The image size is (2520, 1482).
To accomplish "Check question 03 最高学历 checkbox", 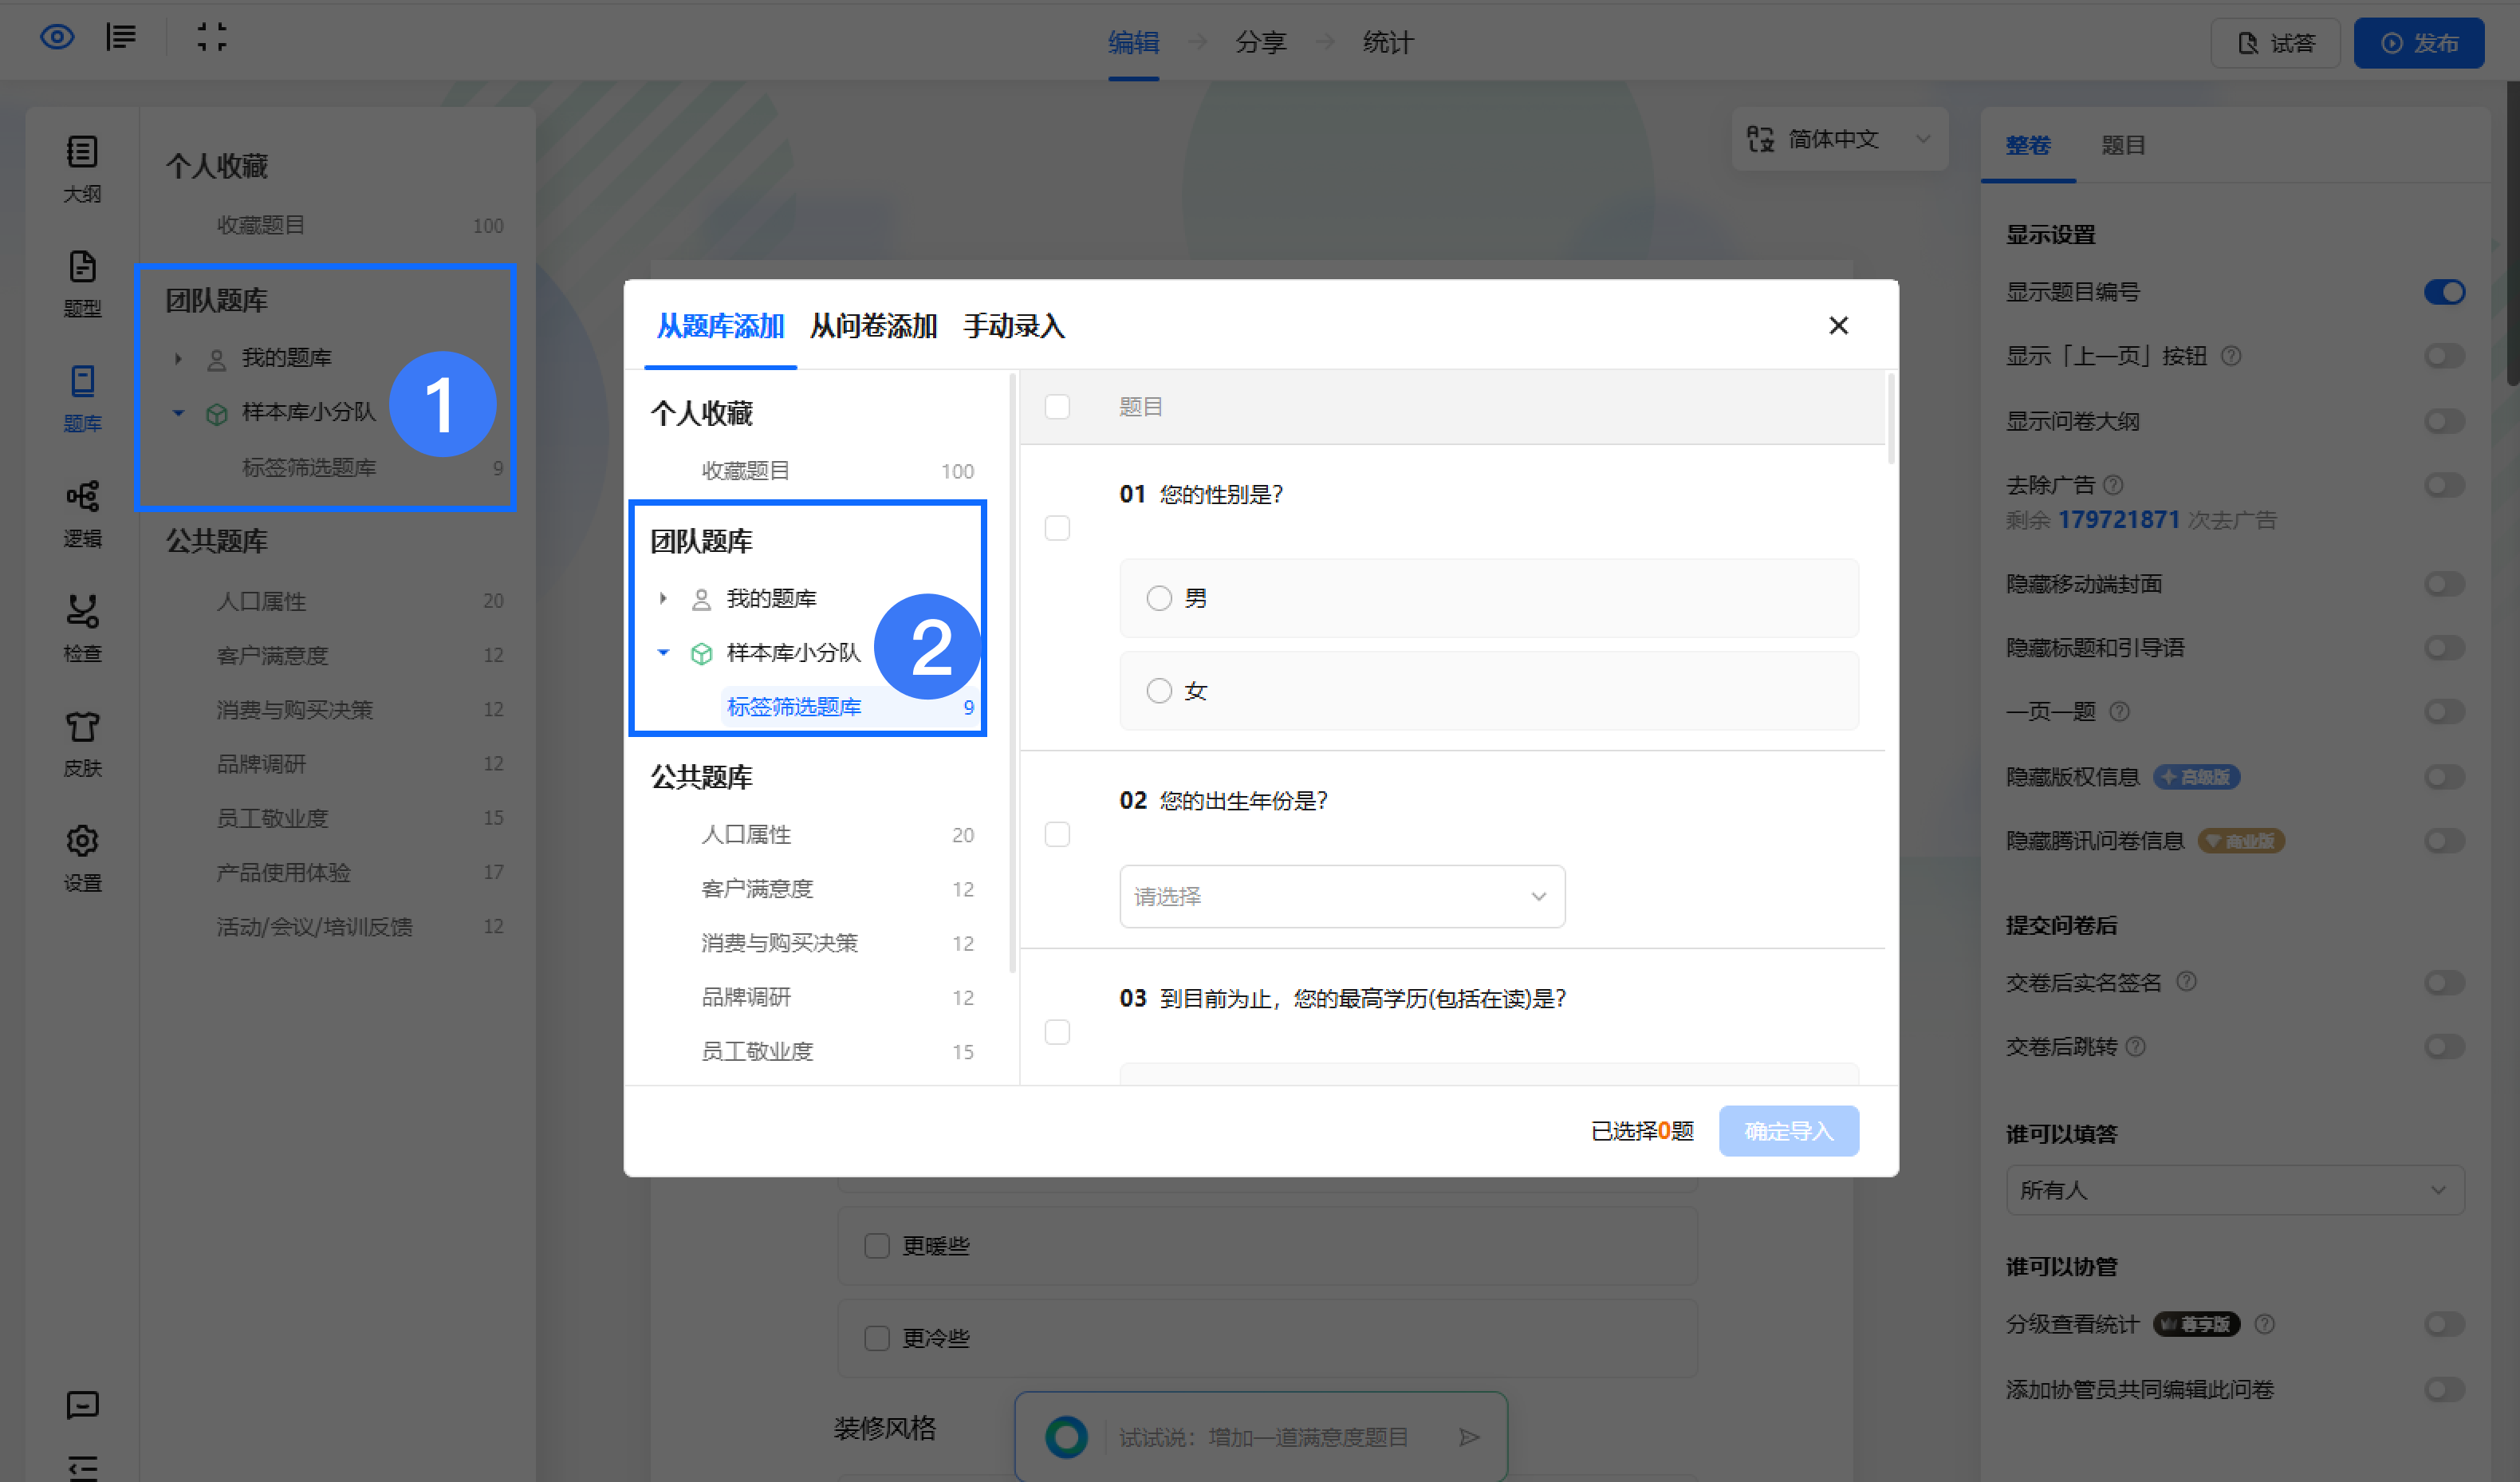I will [1057, 1032].
